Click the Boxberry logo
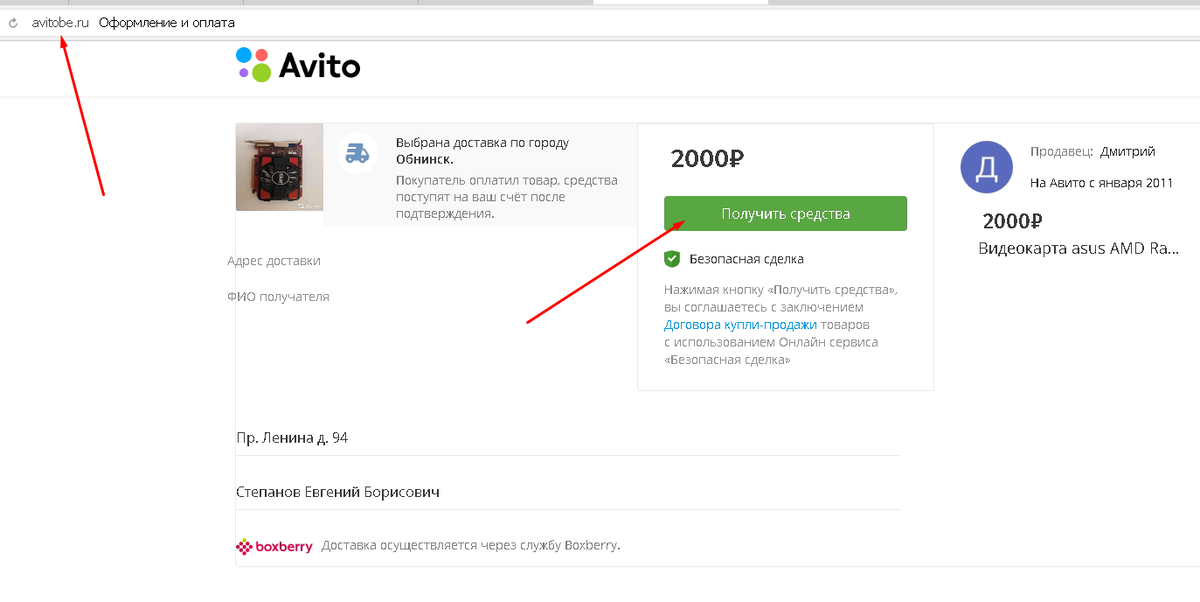 point(274,546)
